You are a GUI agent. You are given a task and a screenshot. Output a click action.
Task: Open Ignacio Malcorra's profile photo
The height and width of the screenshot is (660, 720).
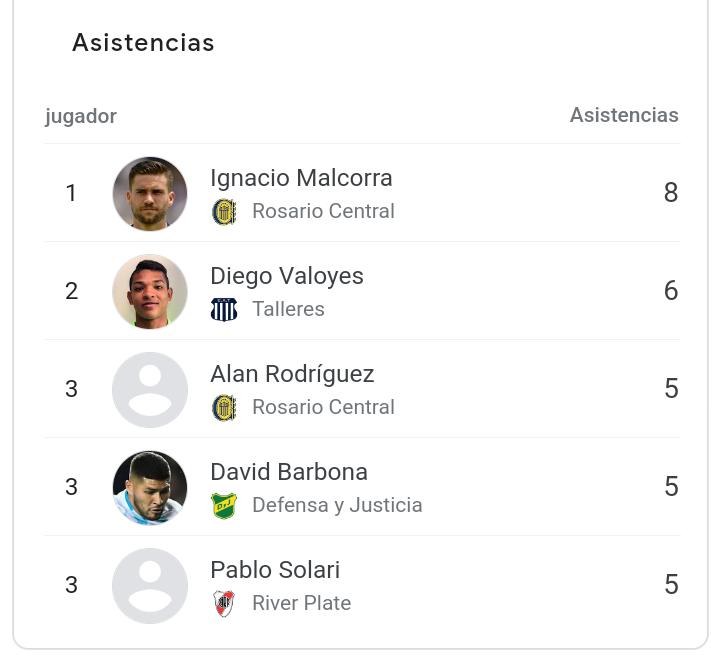(x=150, y=194)
